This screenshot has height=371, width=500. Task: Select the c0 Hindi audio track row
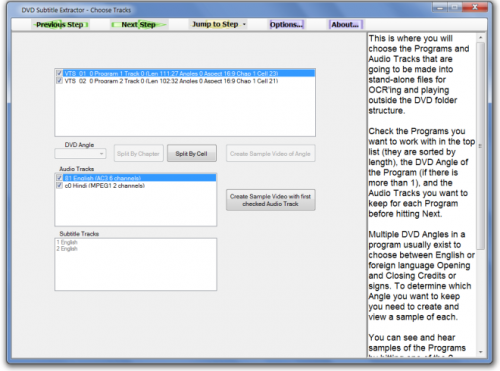(x=136, y=186)
